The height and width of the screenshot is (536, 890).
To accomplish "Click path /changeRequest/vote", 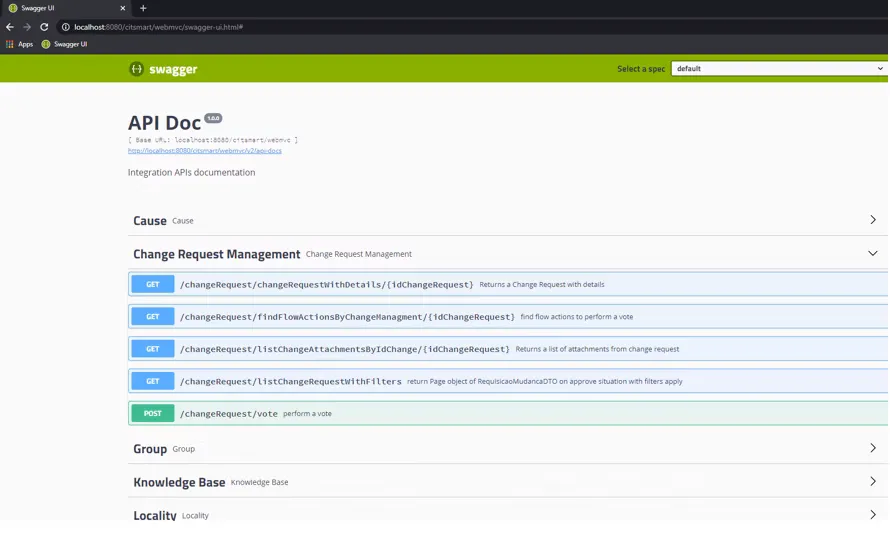I will (x=229, y=414).
